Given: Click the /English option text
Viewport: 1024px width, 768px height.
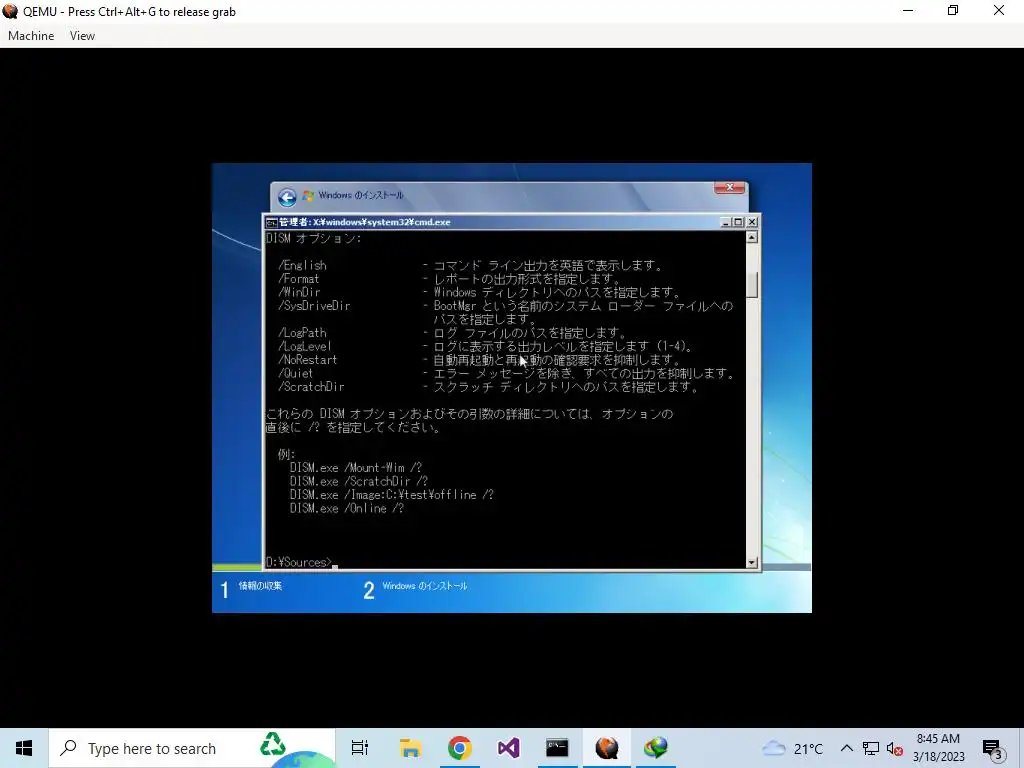Looking at the screenshot, I should click(303, 265).
